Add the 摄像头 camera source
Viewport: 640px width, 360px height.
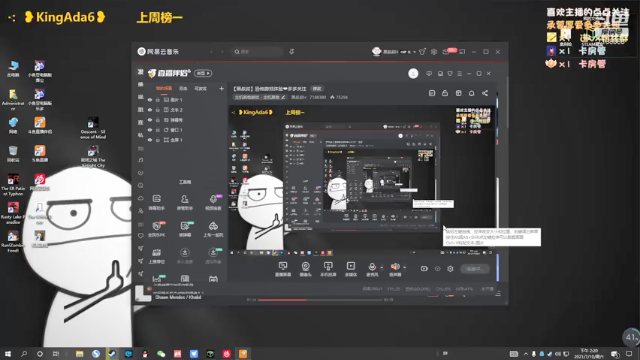(x=305, y=269)
